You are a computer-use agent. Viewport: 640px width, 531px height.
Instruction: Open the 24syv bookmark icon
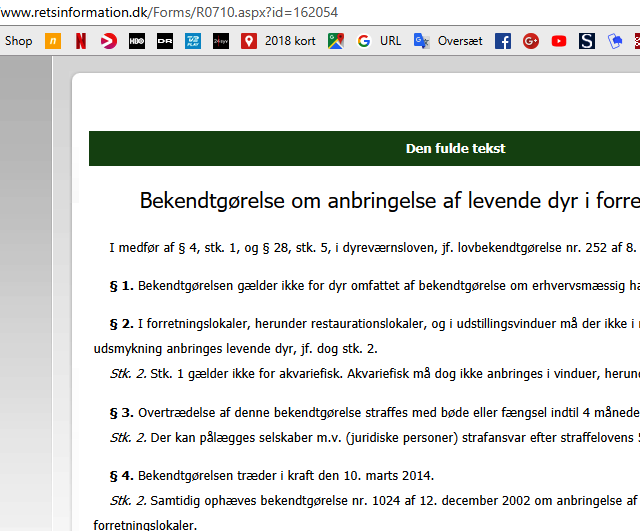tap(221, 41)
